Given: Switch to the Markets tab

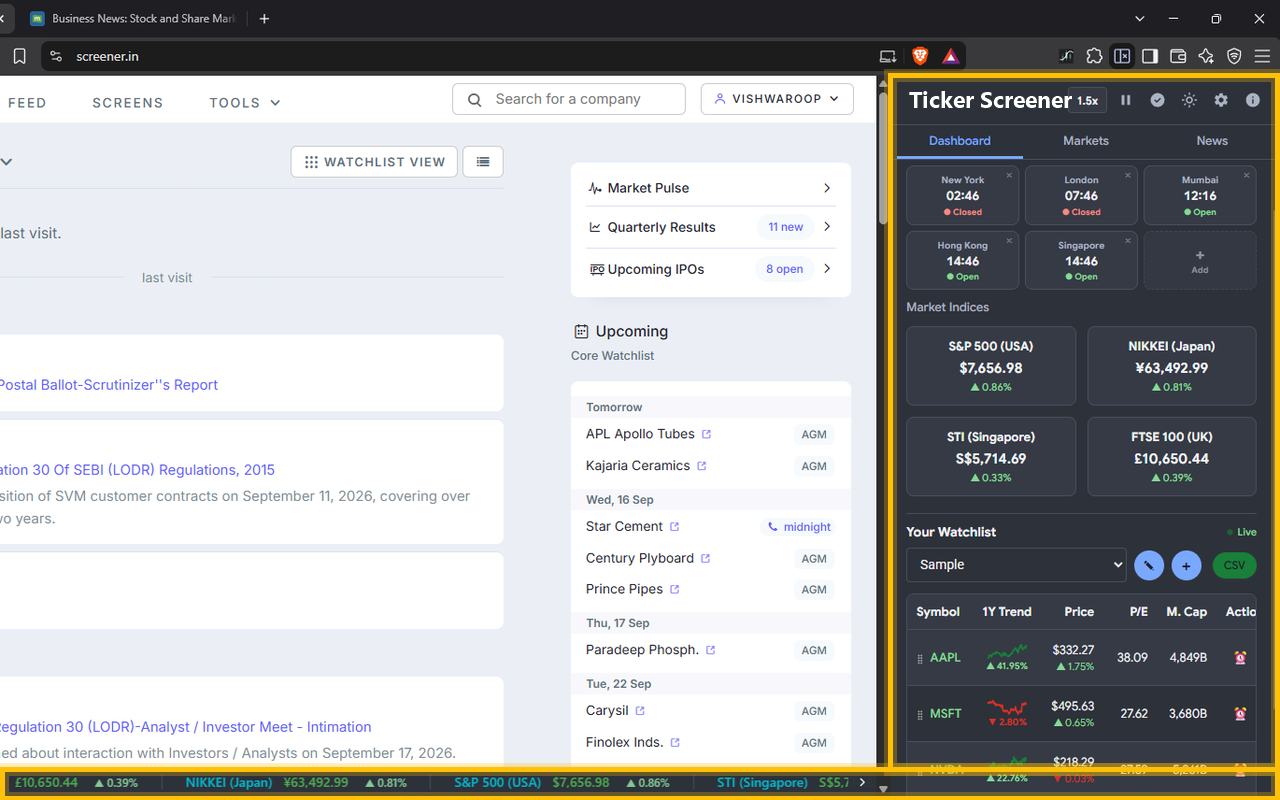Looking at the screenshot, I should 1086,141.
